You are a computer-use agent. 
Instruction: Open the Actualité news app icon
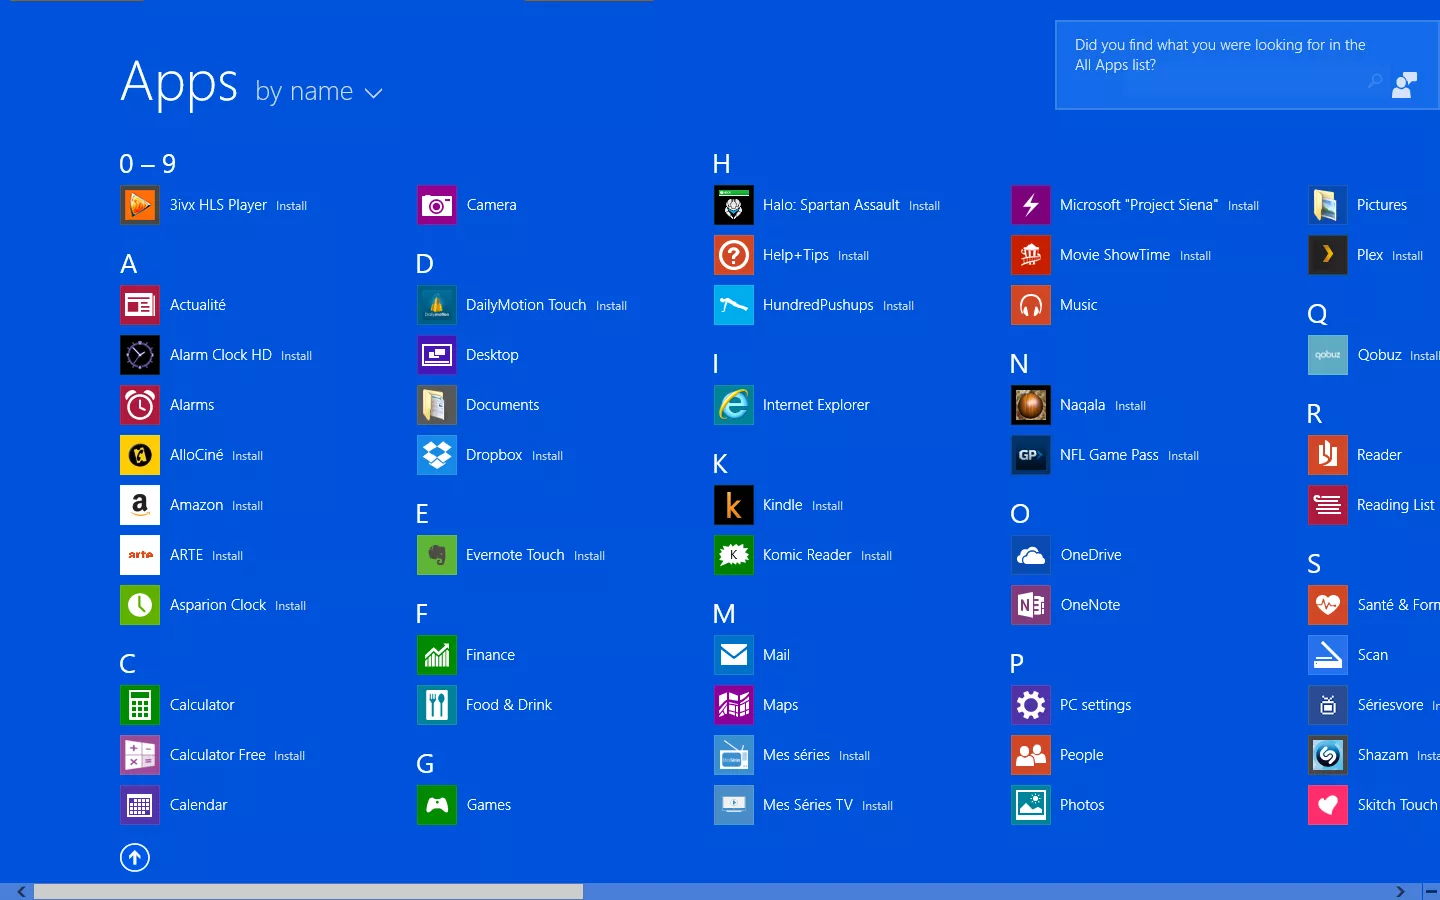pyautogui.click(x=140, y=305)
